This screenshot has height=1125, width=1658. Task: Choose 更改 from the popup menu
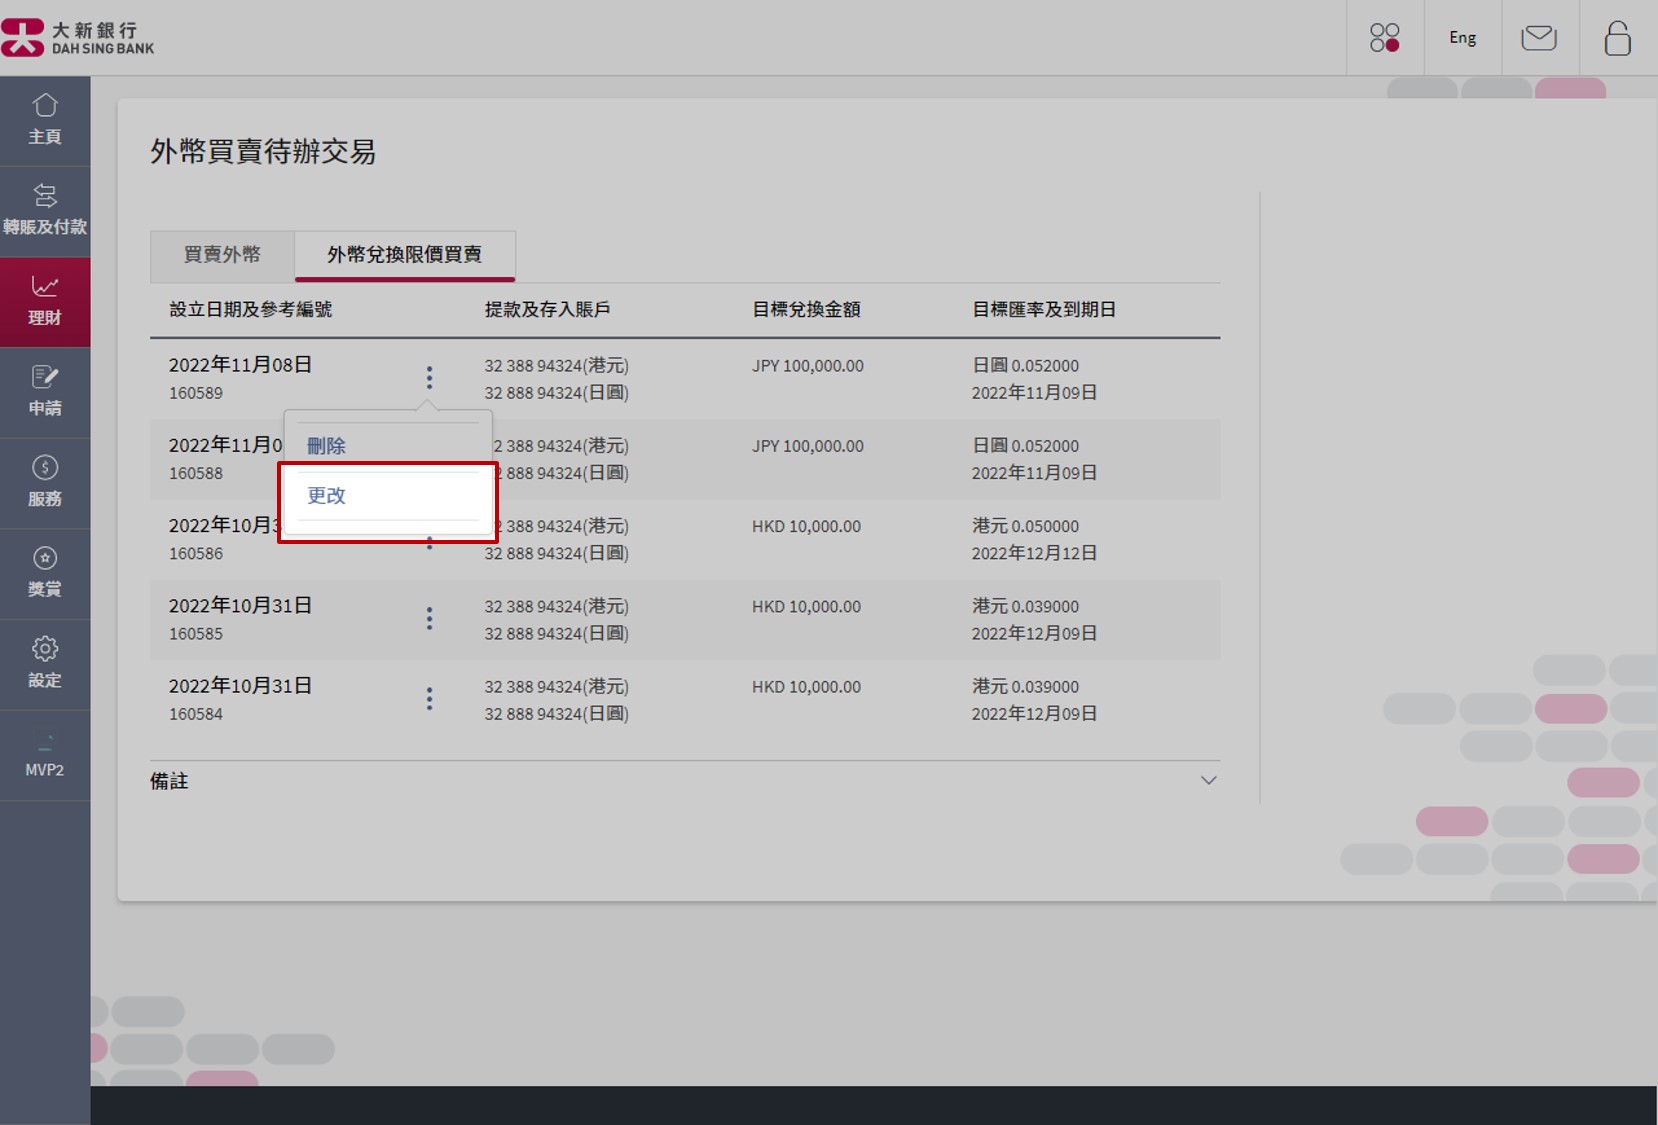327,496
